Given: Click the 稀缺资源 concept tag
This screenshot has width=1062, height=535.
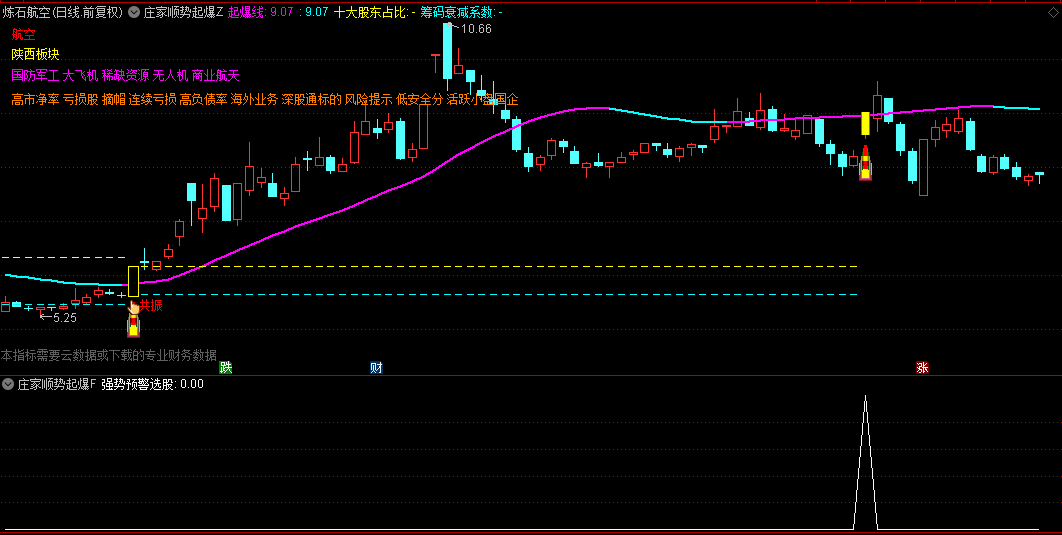Looking at the screenshot, I should click(126, 75).
